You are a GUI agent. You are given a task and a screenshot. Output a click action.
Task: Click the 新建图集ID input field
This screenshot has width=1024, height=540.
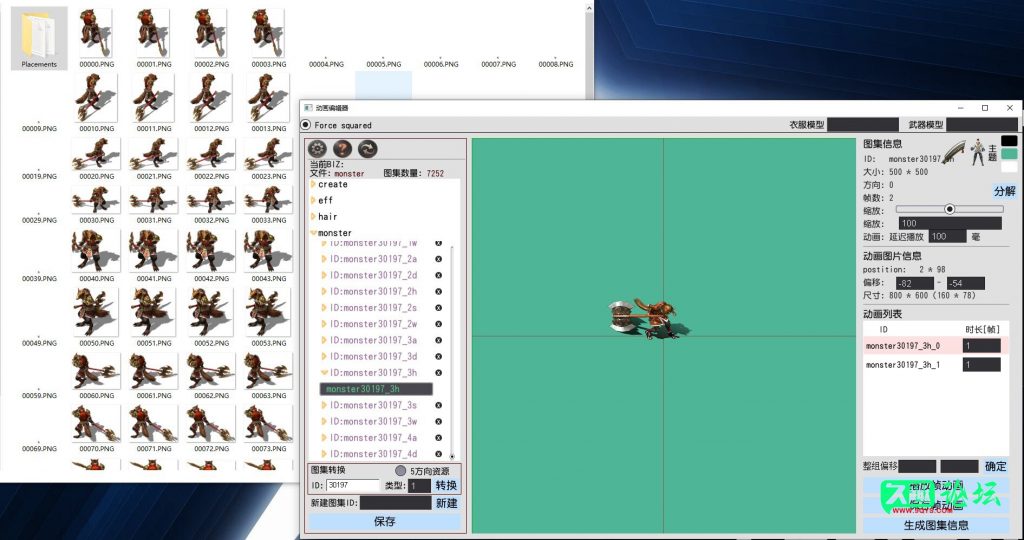tap(396, 503)
